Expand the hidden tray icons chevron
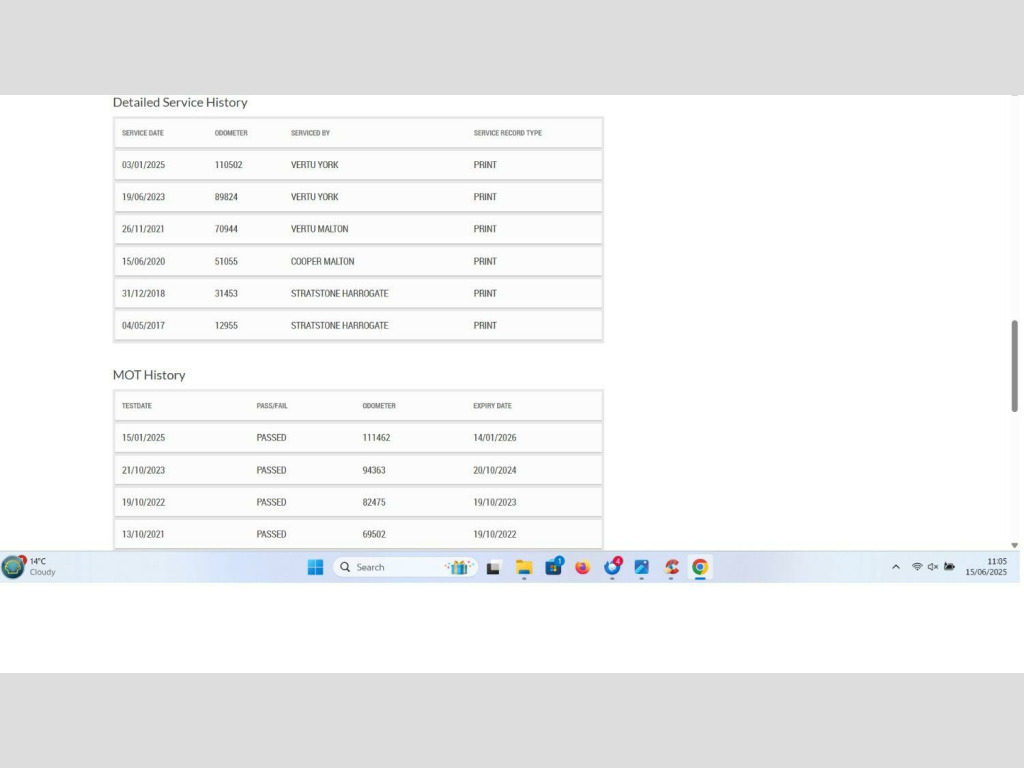The image size is (1024, 768). [x=896, y=567]
